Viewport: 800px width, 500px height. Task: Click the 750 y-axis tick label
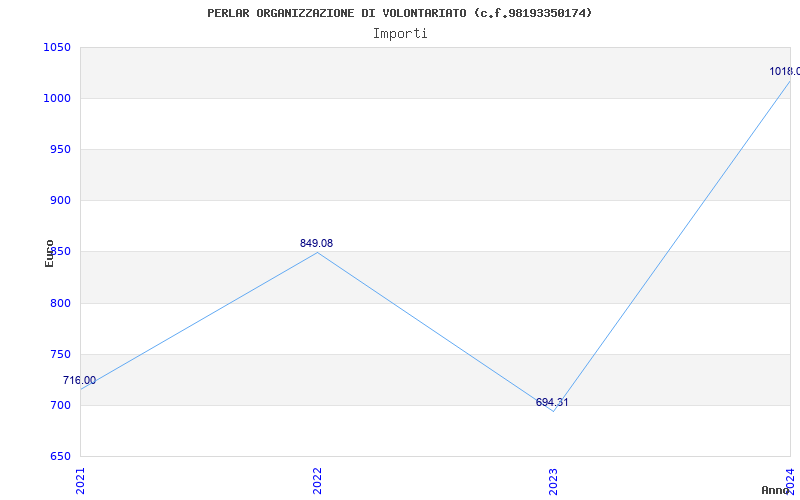(x=60, y=355)
